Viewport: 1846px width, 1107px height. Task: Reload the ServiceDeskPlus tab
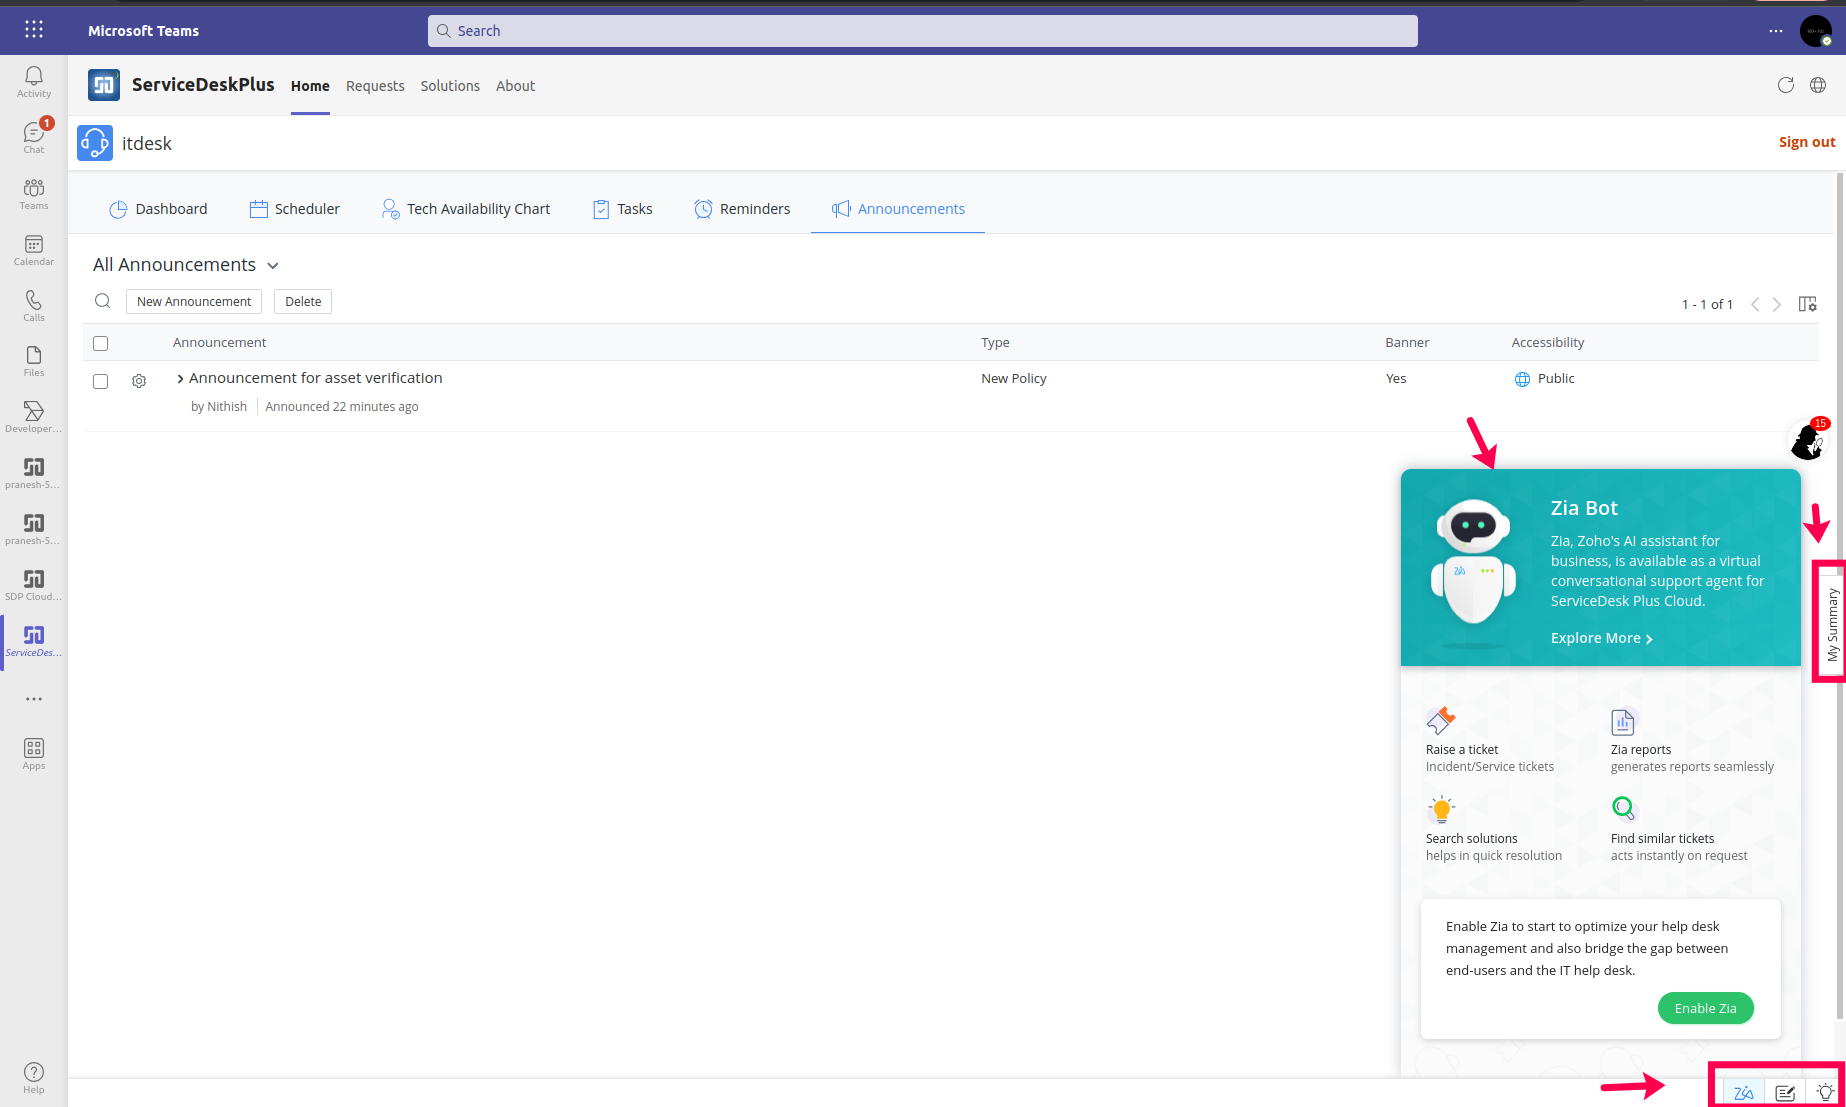[x=1786, y=85]
